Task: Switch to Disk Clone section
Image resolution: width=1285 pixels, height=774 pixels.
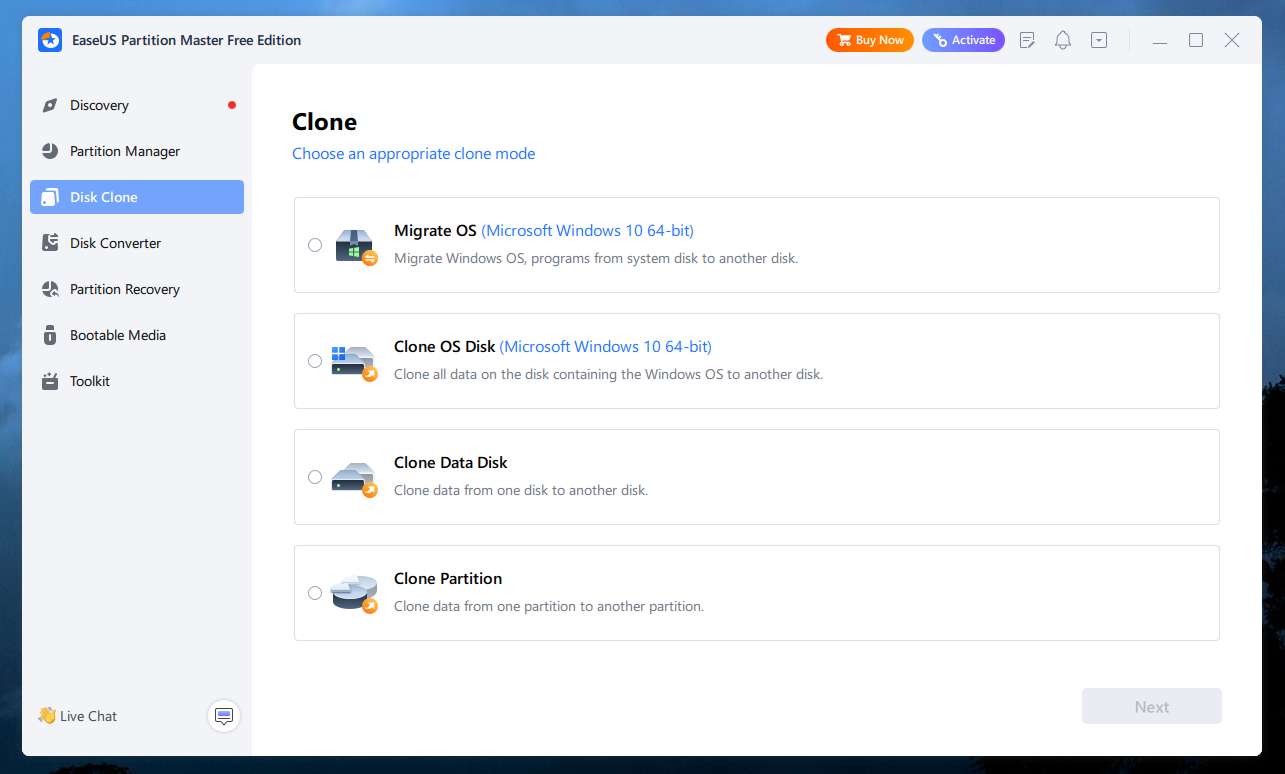Action: [137, 197]
